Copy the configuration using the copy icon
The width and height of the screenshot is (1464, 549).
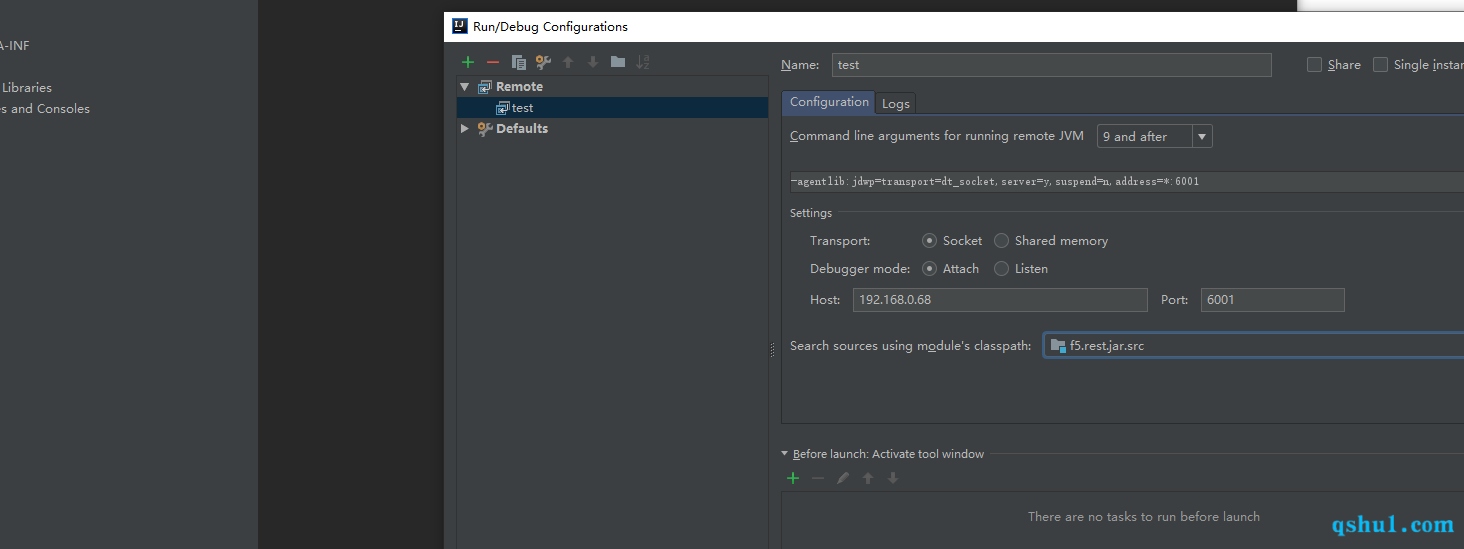[x=518, y=62]
